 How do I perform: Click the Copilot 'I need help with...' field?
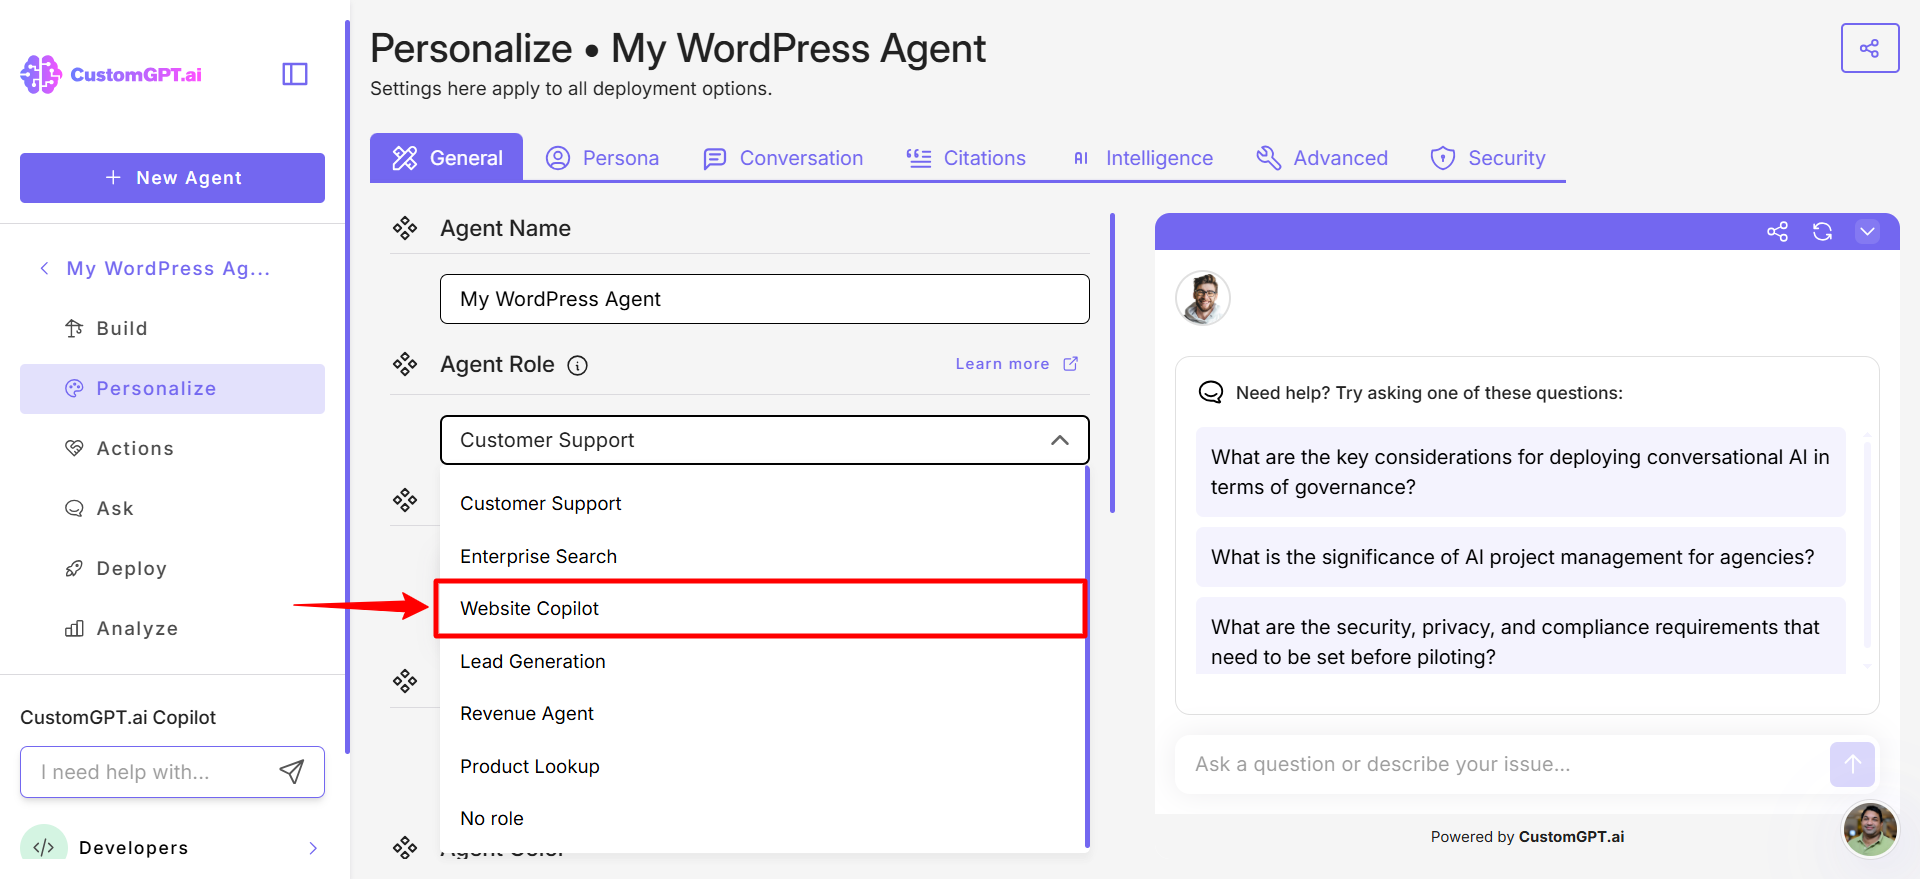coord(172,772)
